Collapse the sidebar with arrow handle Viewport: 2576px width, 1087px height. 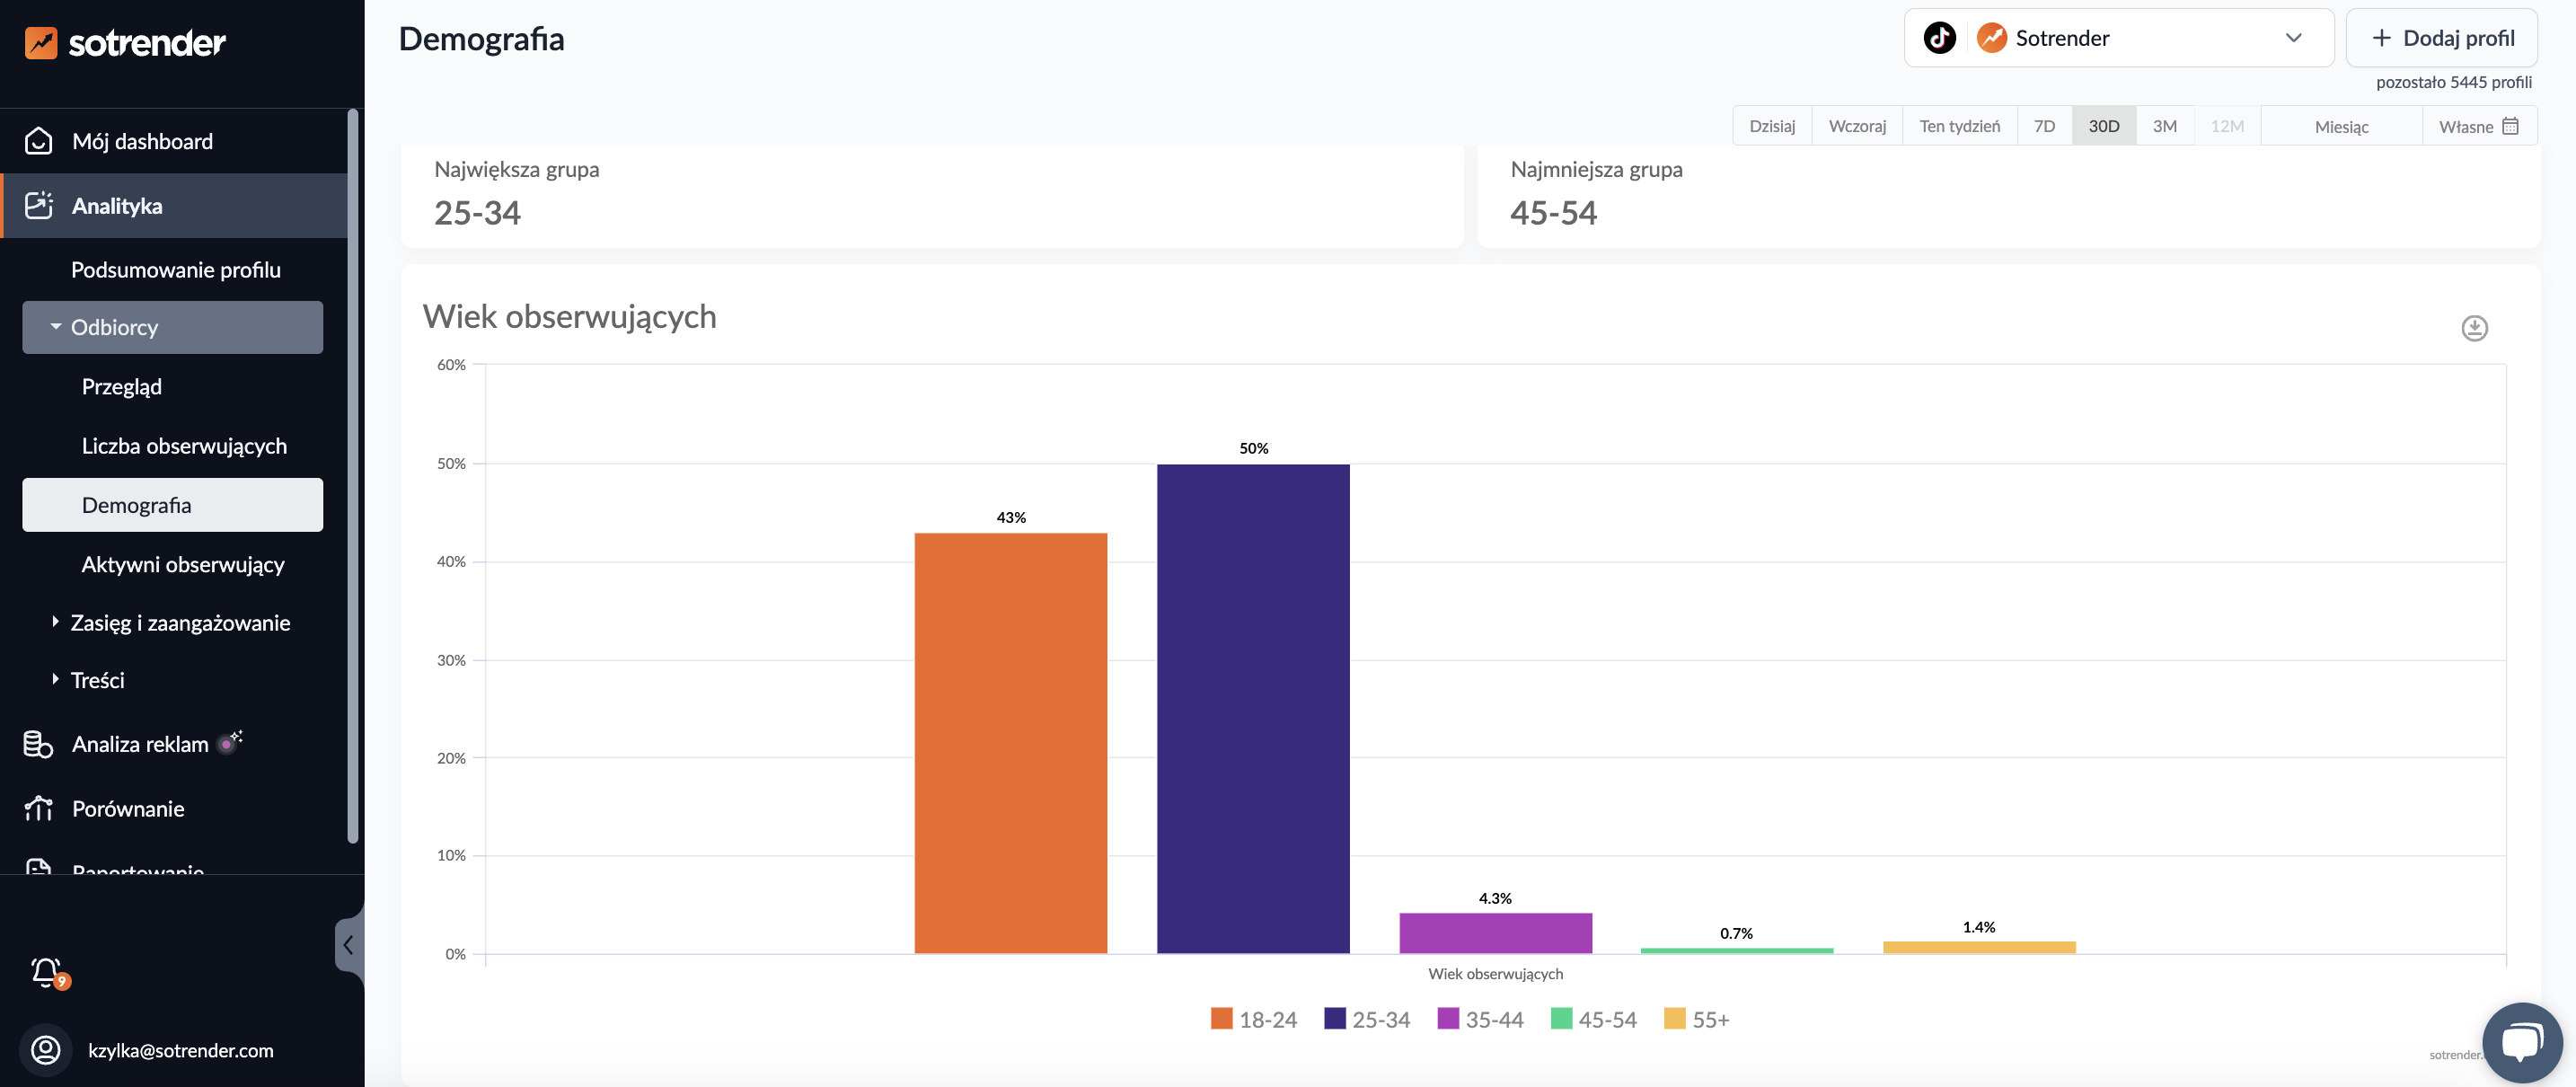point(348,944)
